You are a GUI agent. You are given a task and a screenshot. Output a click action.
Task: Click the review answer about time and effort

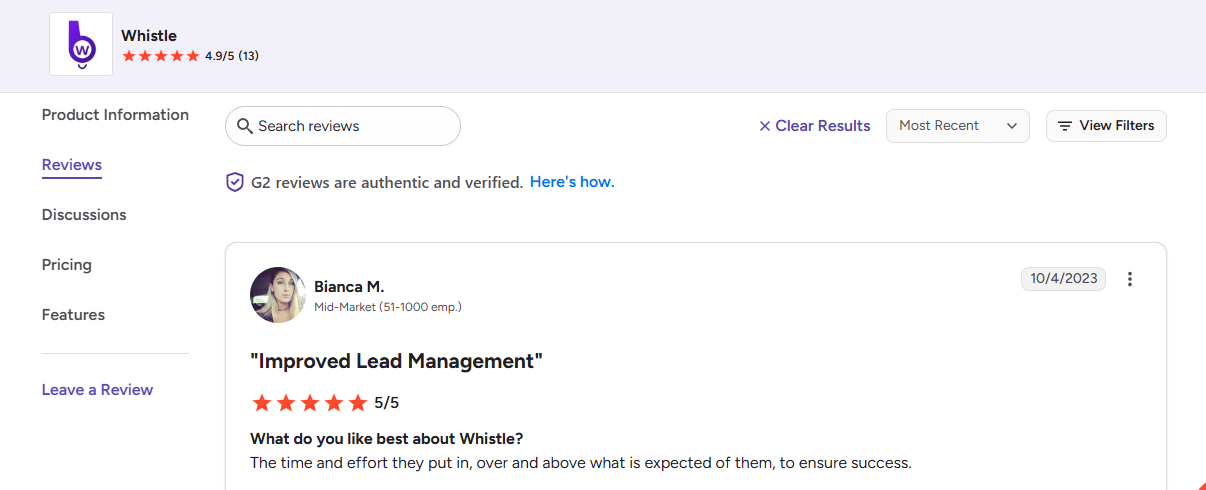coord(581,463)
